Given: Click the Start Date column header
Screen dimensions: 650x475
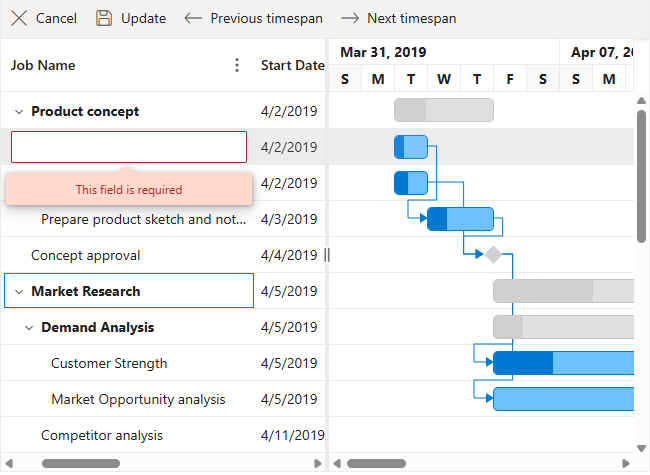Looking at the screenshot, I should pyautogui.click(x=292, y=65).
